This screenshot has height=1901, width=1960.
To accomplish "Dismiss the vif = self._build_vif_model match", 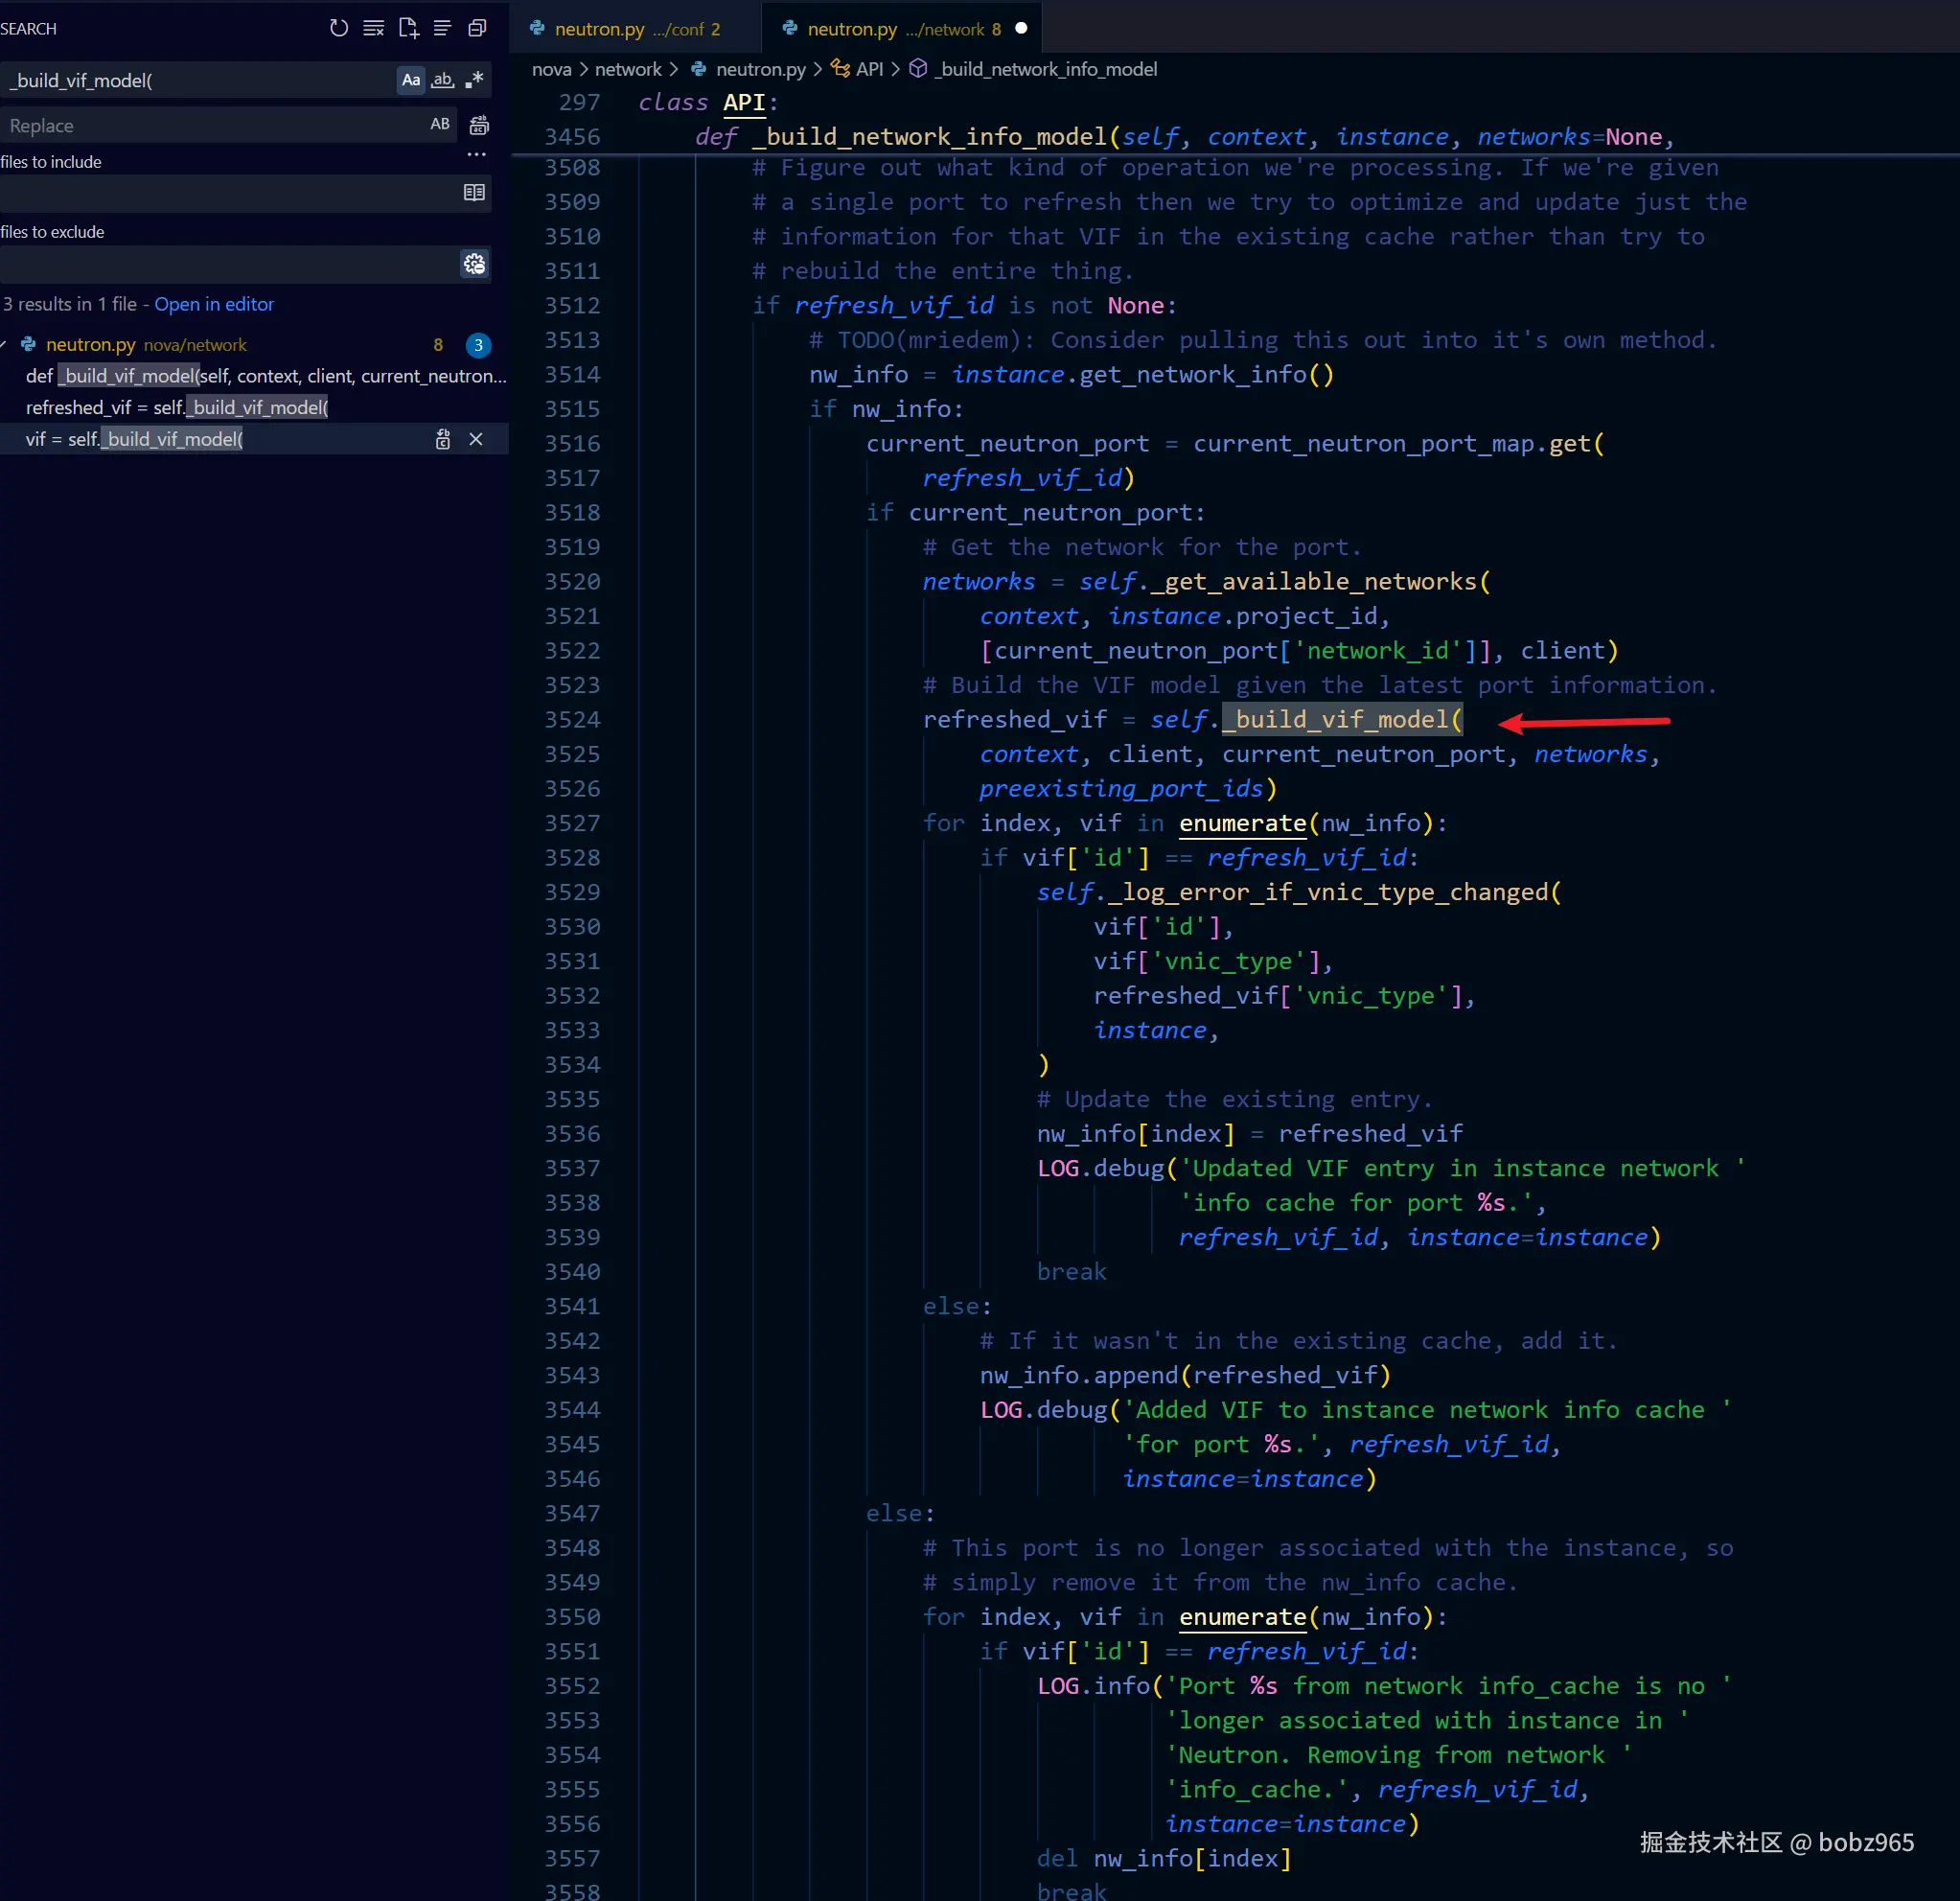I will pos(476,439).
